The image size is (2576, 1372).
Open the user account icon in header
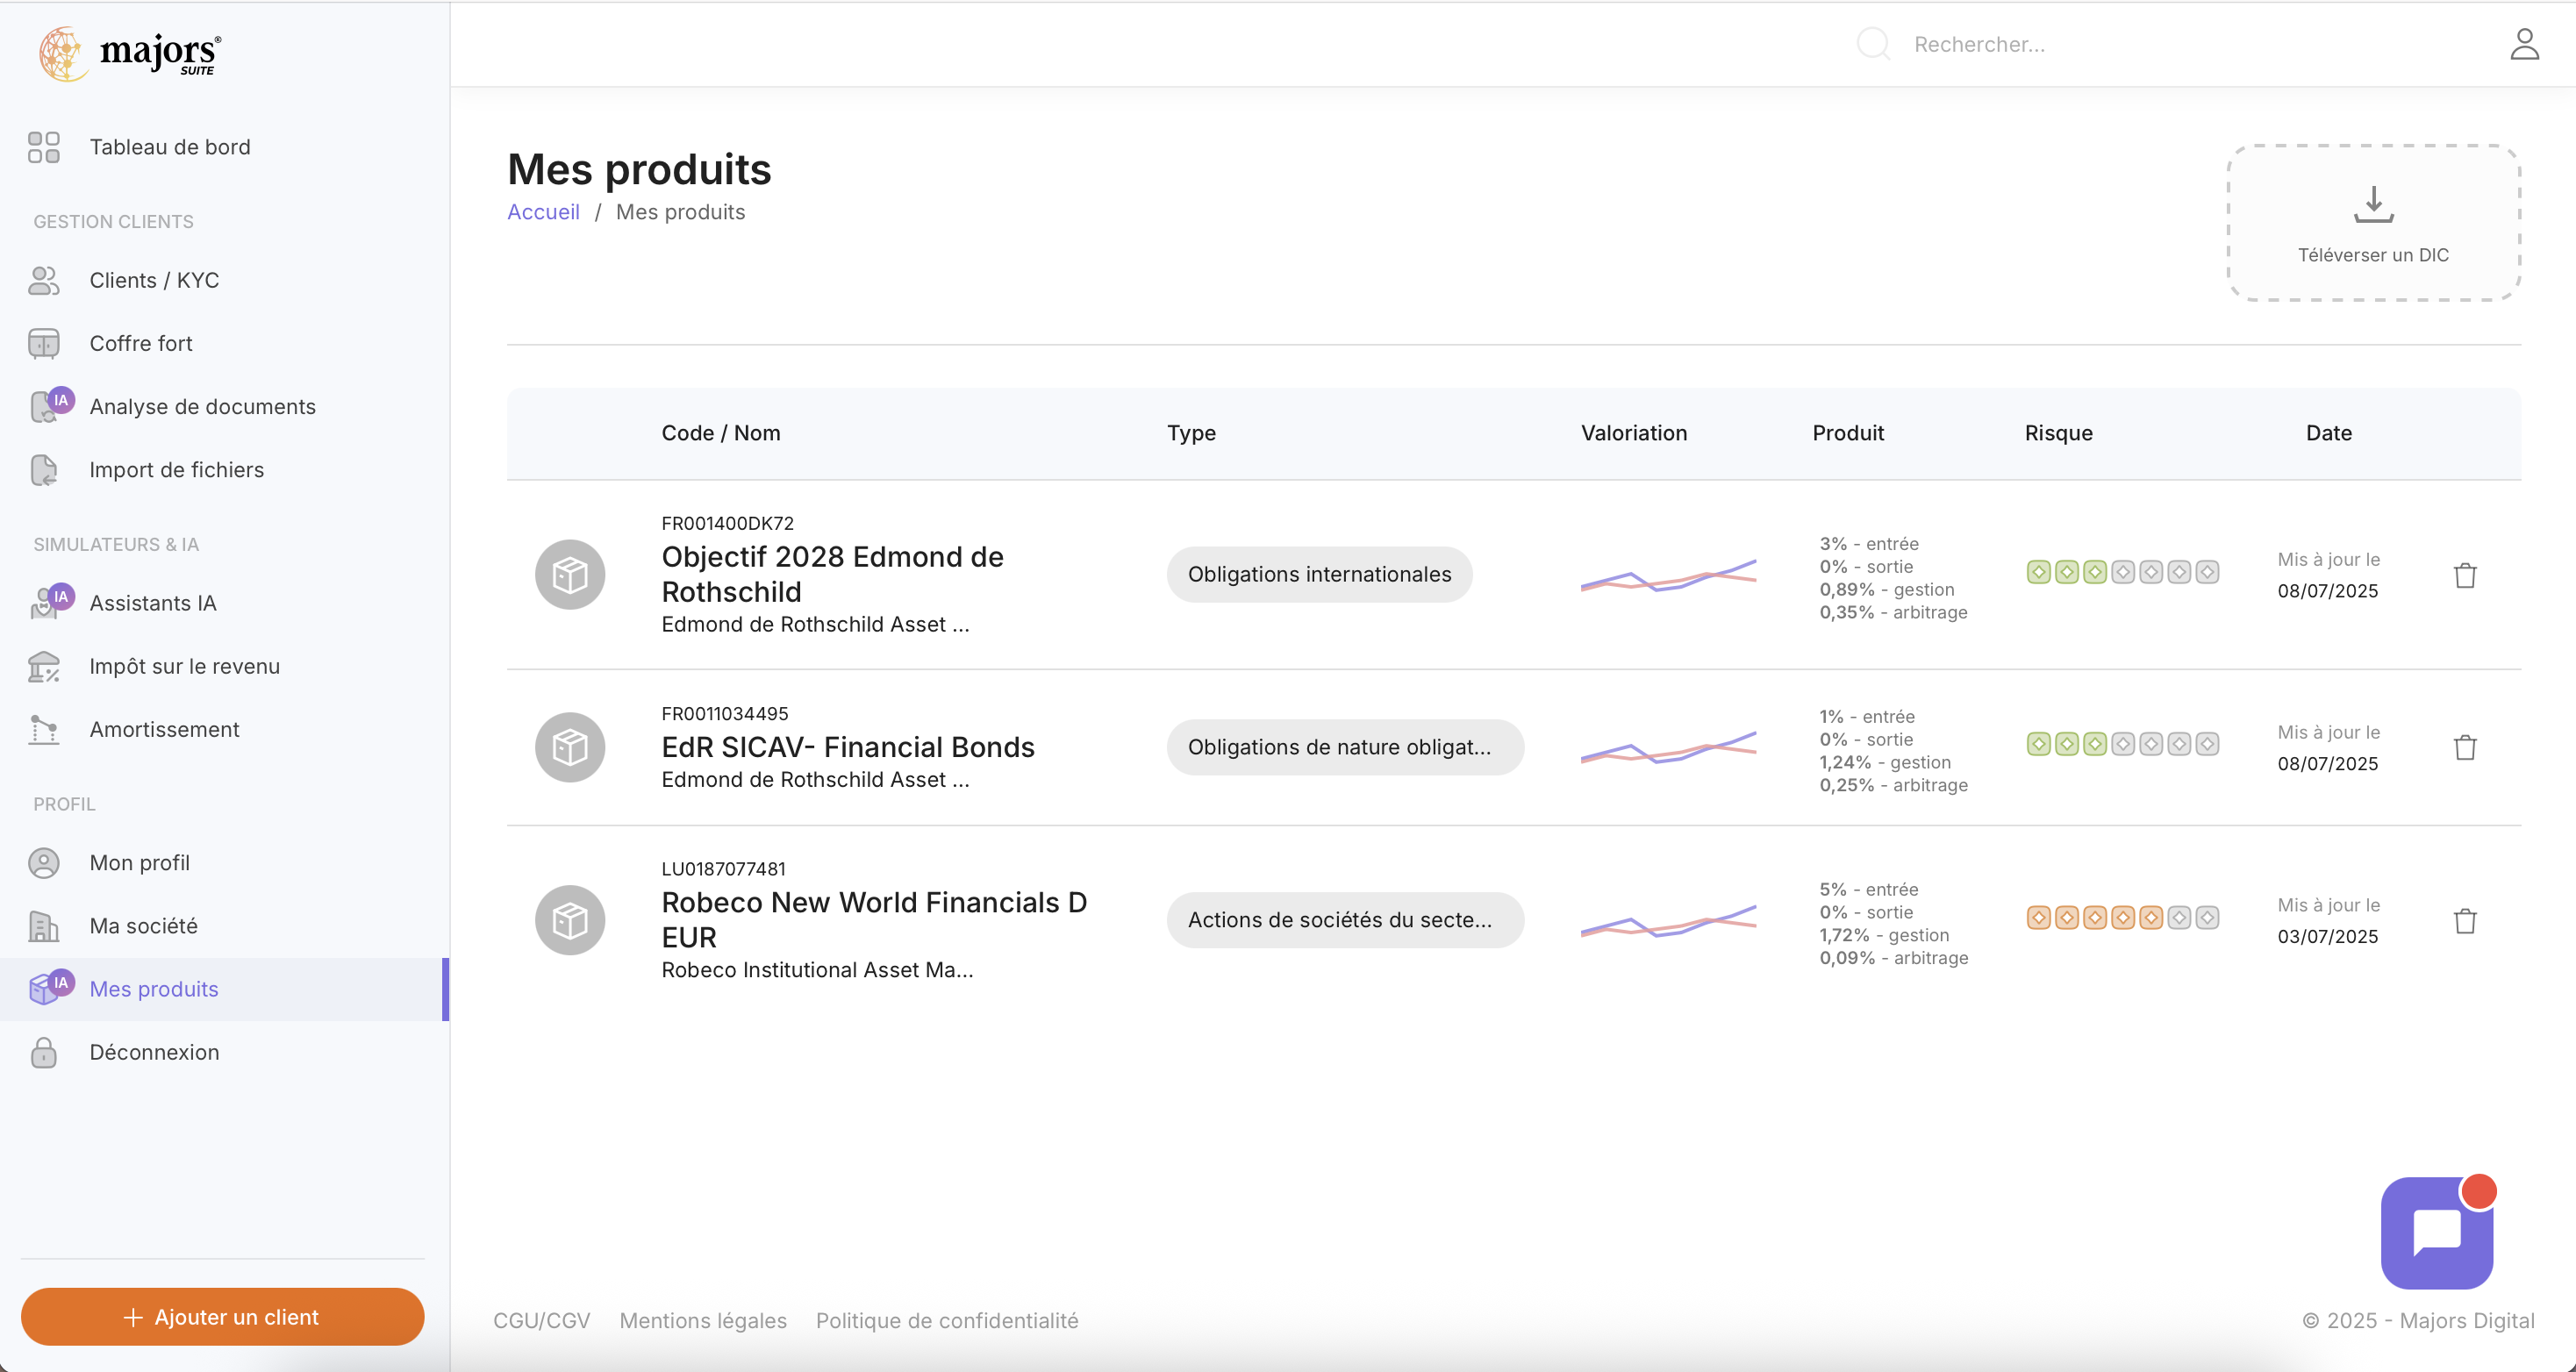click(x=2524, y=44)
